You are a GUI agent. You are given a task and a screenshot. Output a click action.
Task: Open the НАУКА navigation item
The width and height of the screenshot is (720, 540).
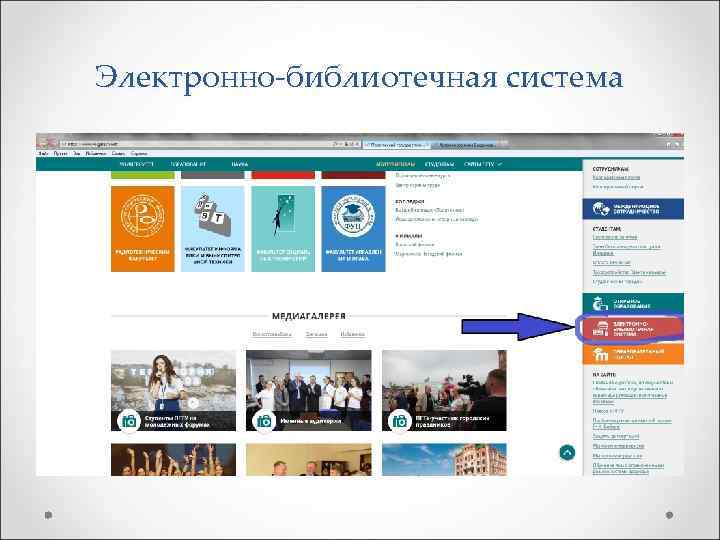pos(240,164)
